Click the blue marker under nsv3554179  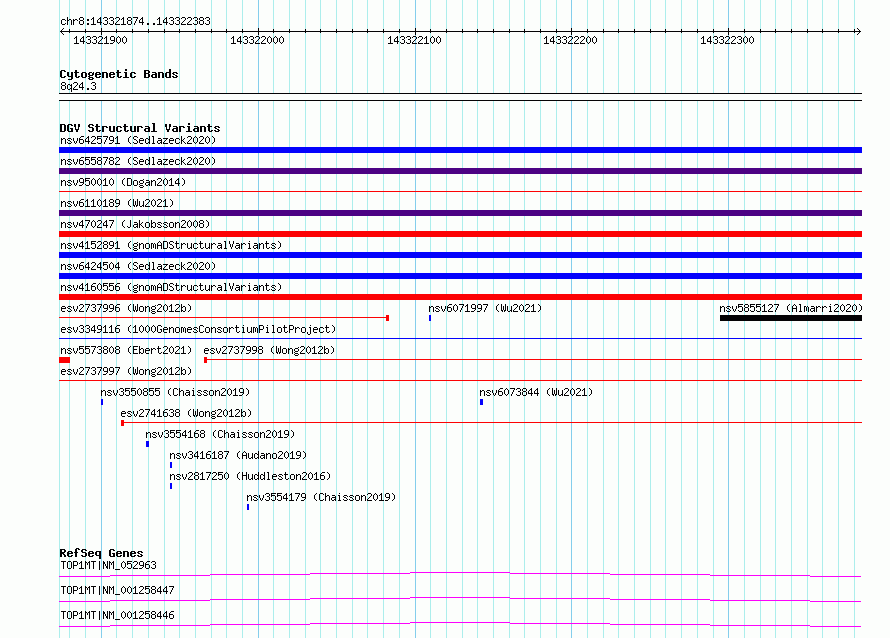coord(248,507)
